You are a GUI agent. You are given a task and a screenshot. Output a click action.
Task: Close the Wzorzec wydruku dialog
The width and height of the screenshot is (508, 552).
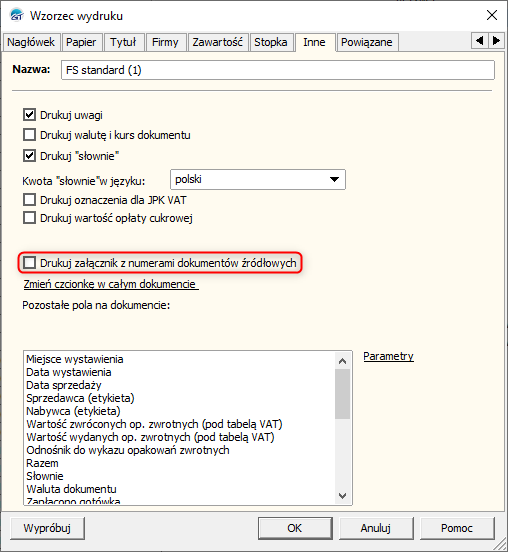[x=491, y=15]
